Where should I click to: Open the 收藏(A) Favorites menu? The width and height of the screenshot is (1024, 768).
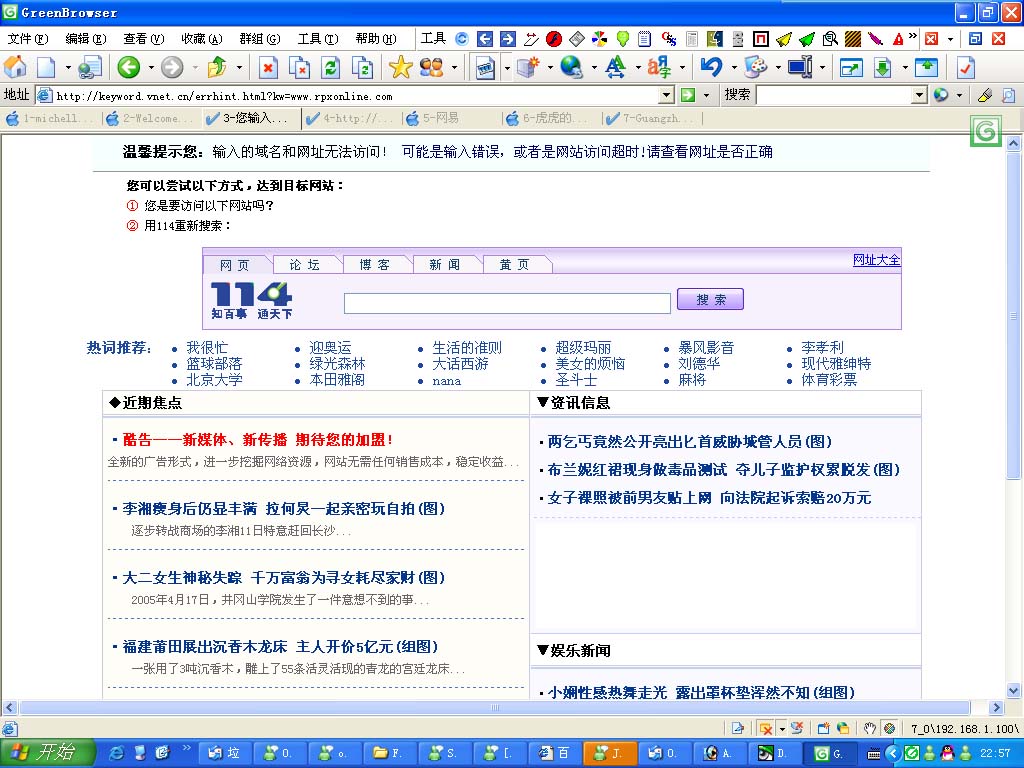[201, 39]
